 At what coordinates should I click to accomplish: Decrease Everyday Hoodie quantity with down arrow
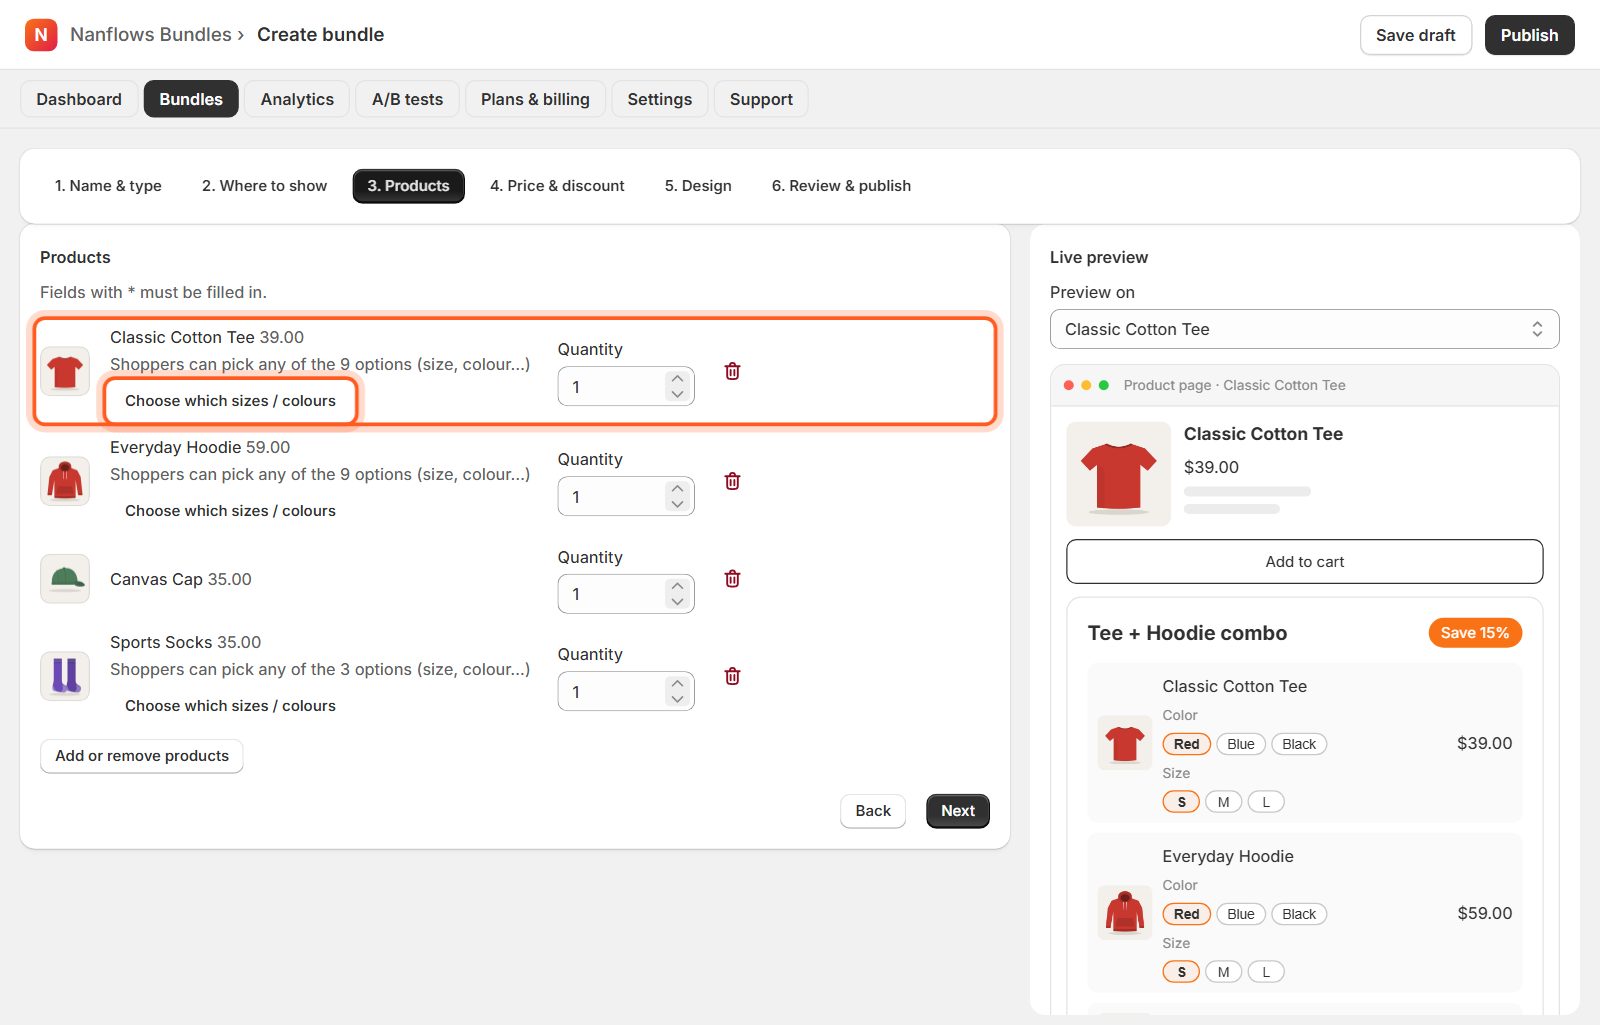click(x=677, y=504)
